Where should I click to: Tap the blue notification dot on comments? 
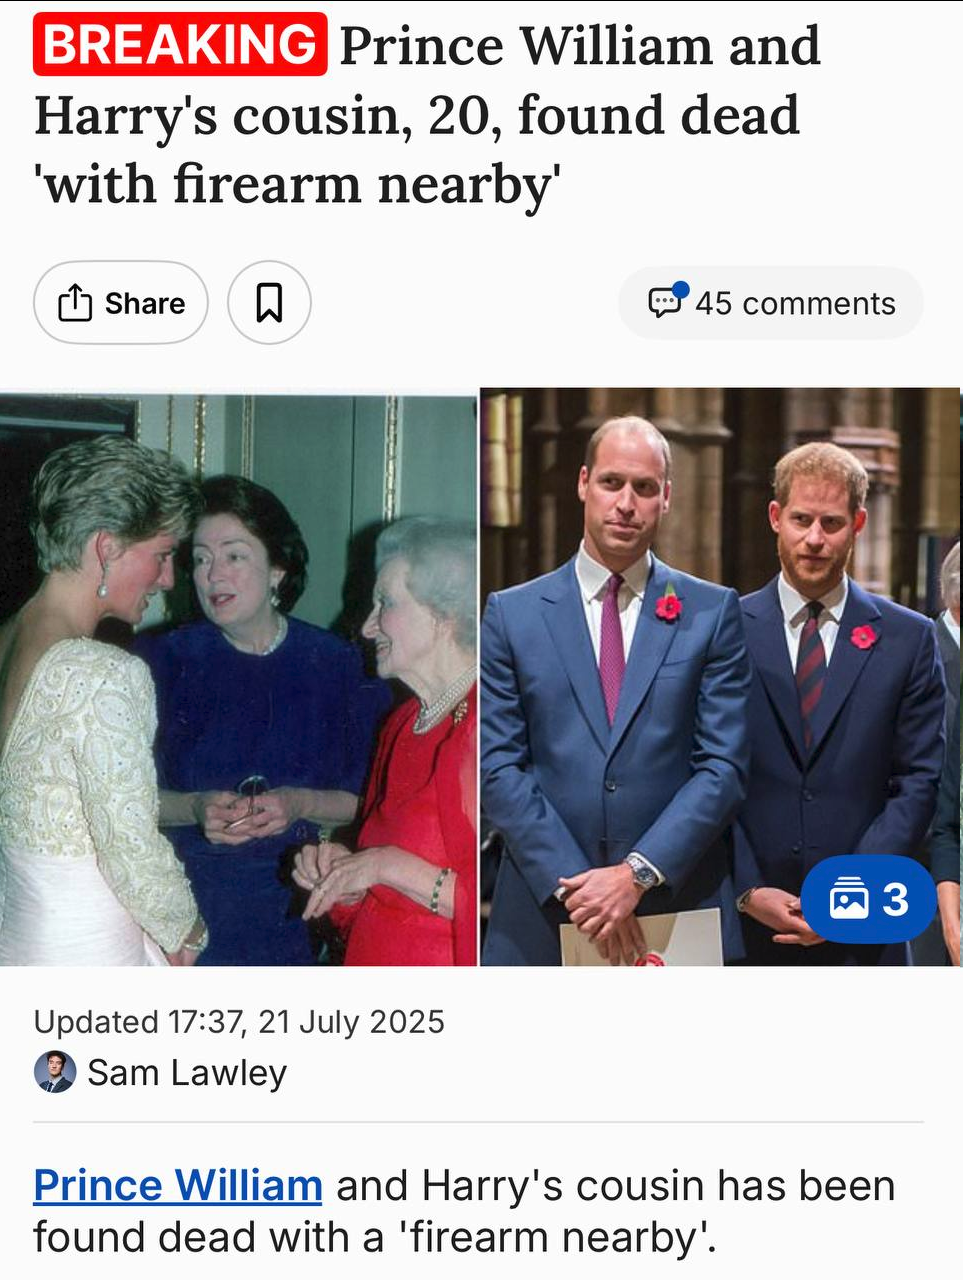[681, 290]
